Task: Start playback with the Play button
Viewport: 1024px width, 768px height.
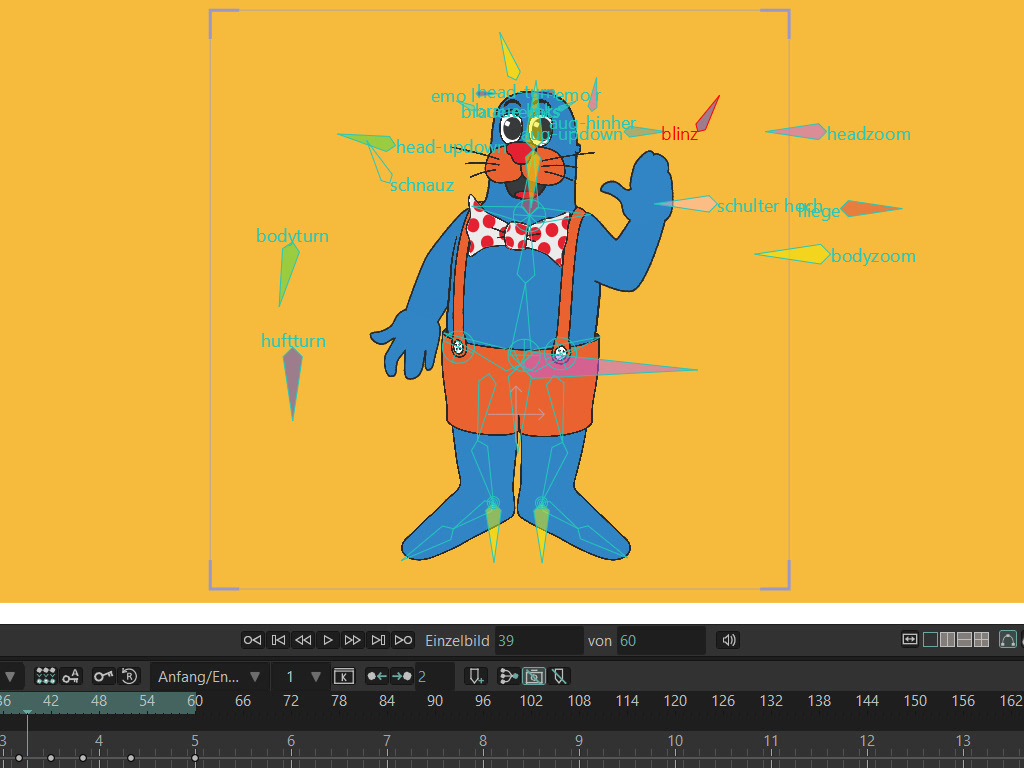Action: [328, 640]
